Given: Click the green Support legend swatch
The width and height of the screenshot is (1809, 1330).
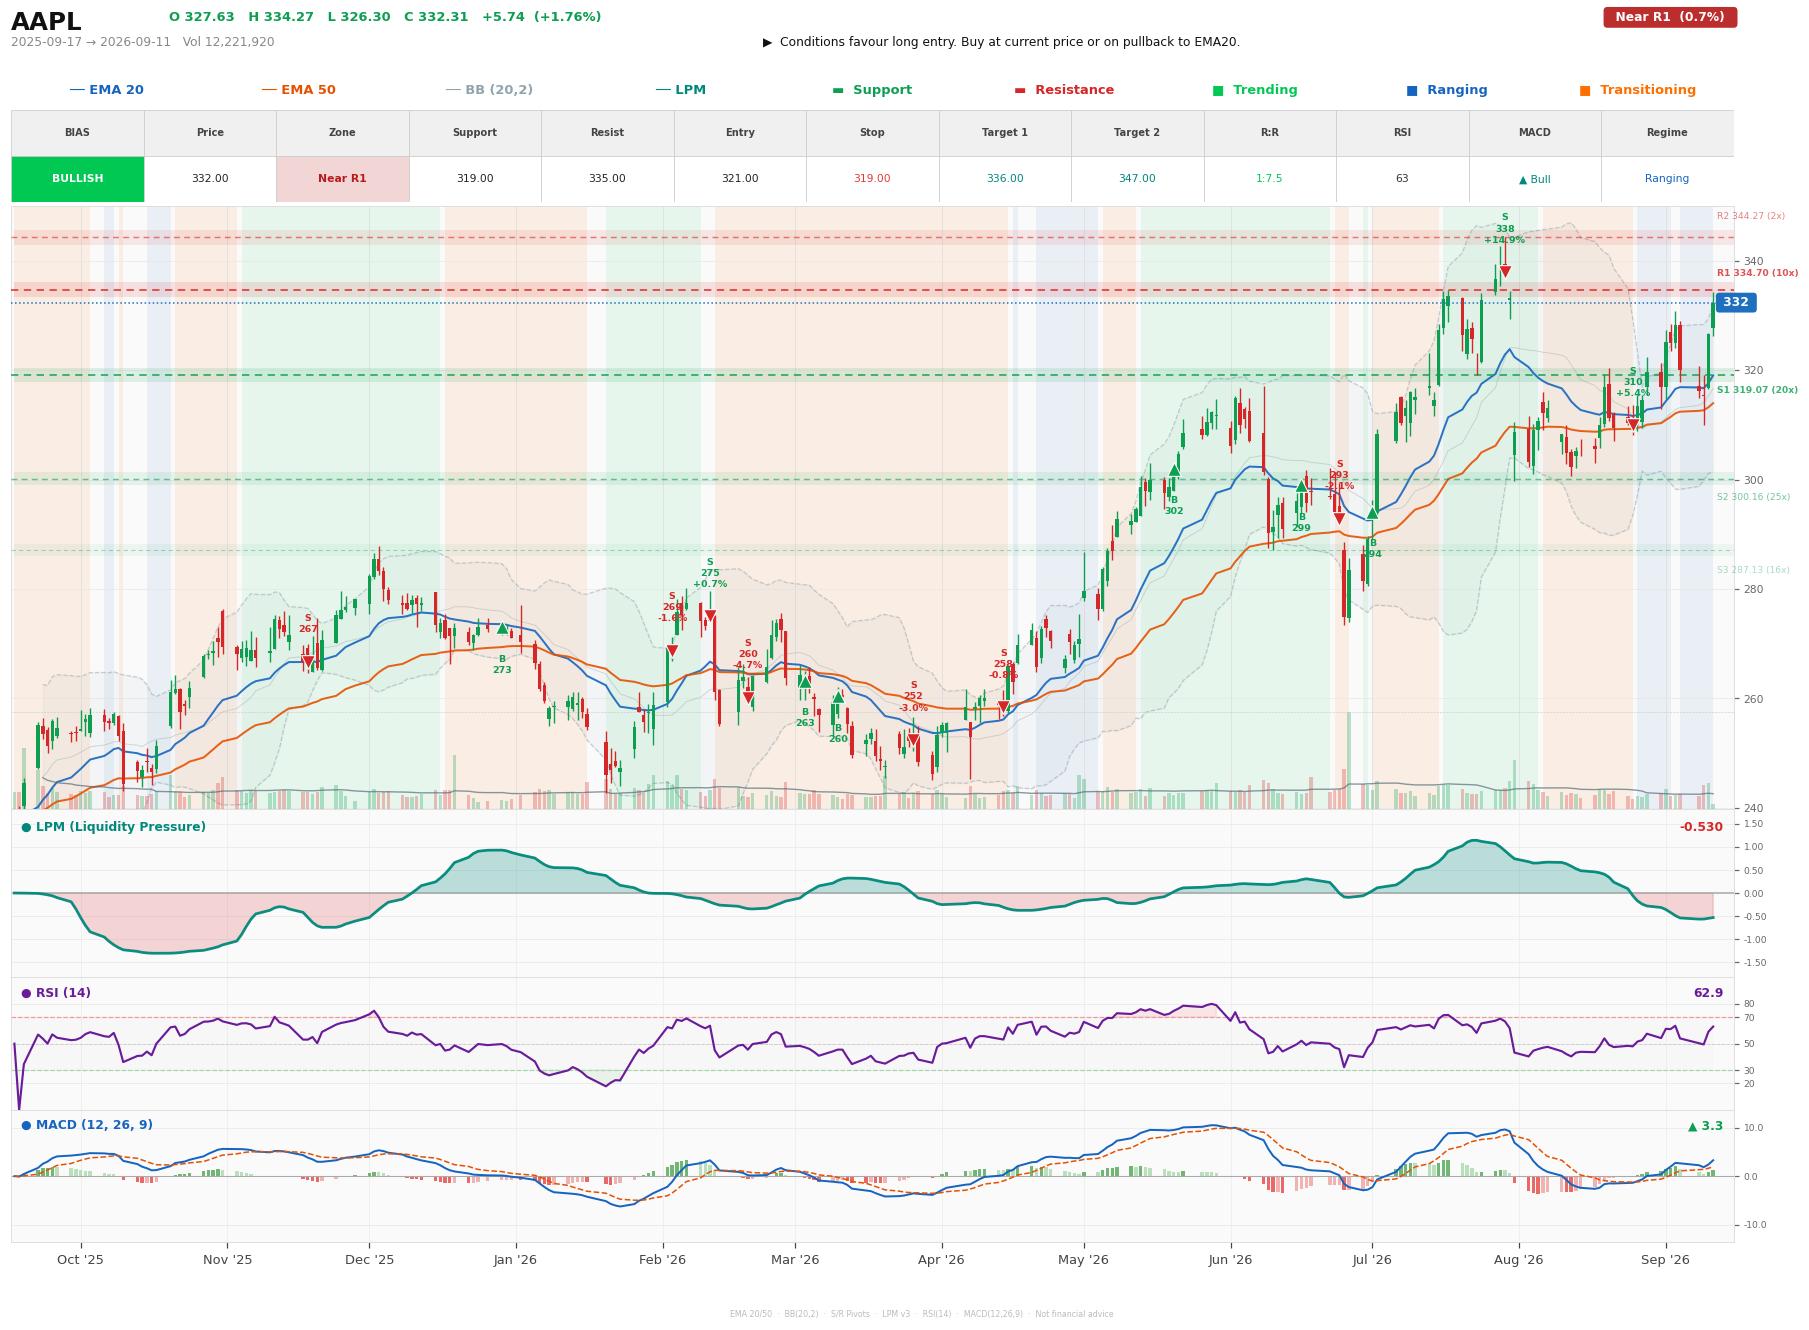Looking at the screenshot, I should (x=838, y=90).
